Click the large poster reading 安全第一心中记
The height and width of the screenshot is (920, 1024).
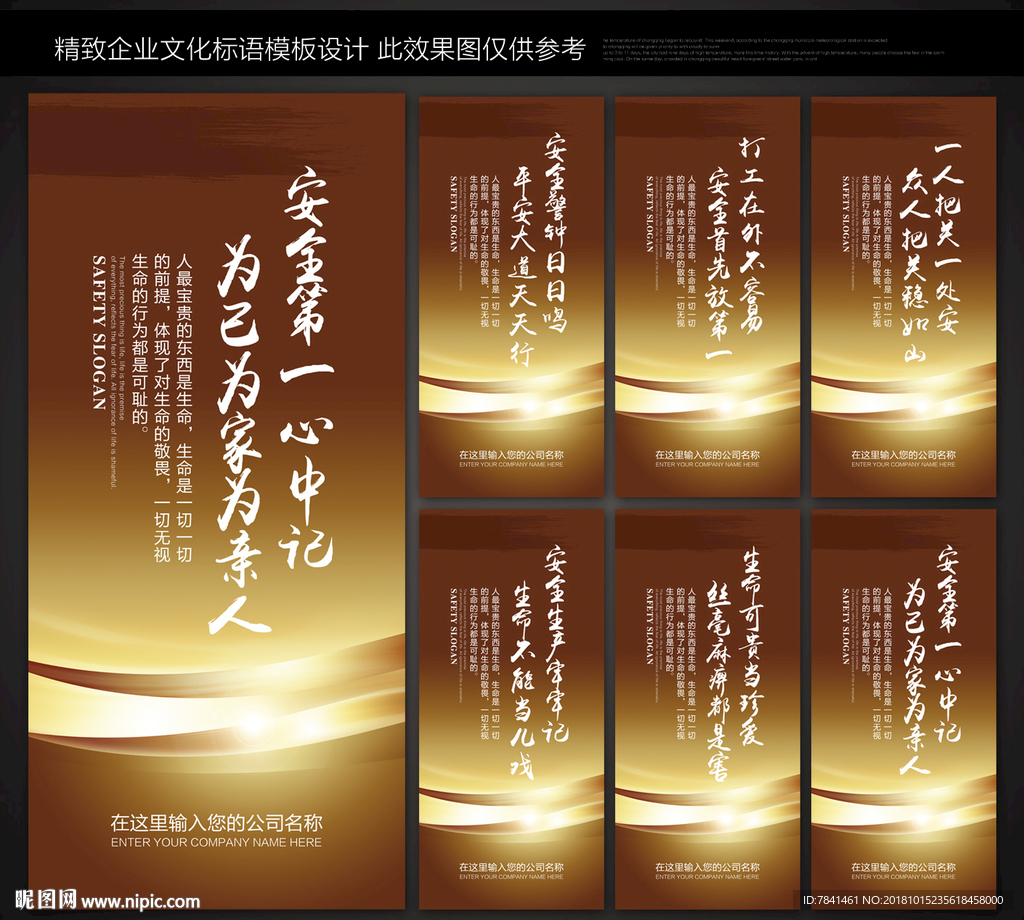click(x=216, y=501)
